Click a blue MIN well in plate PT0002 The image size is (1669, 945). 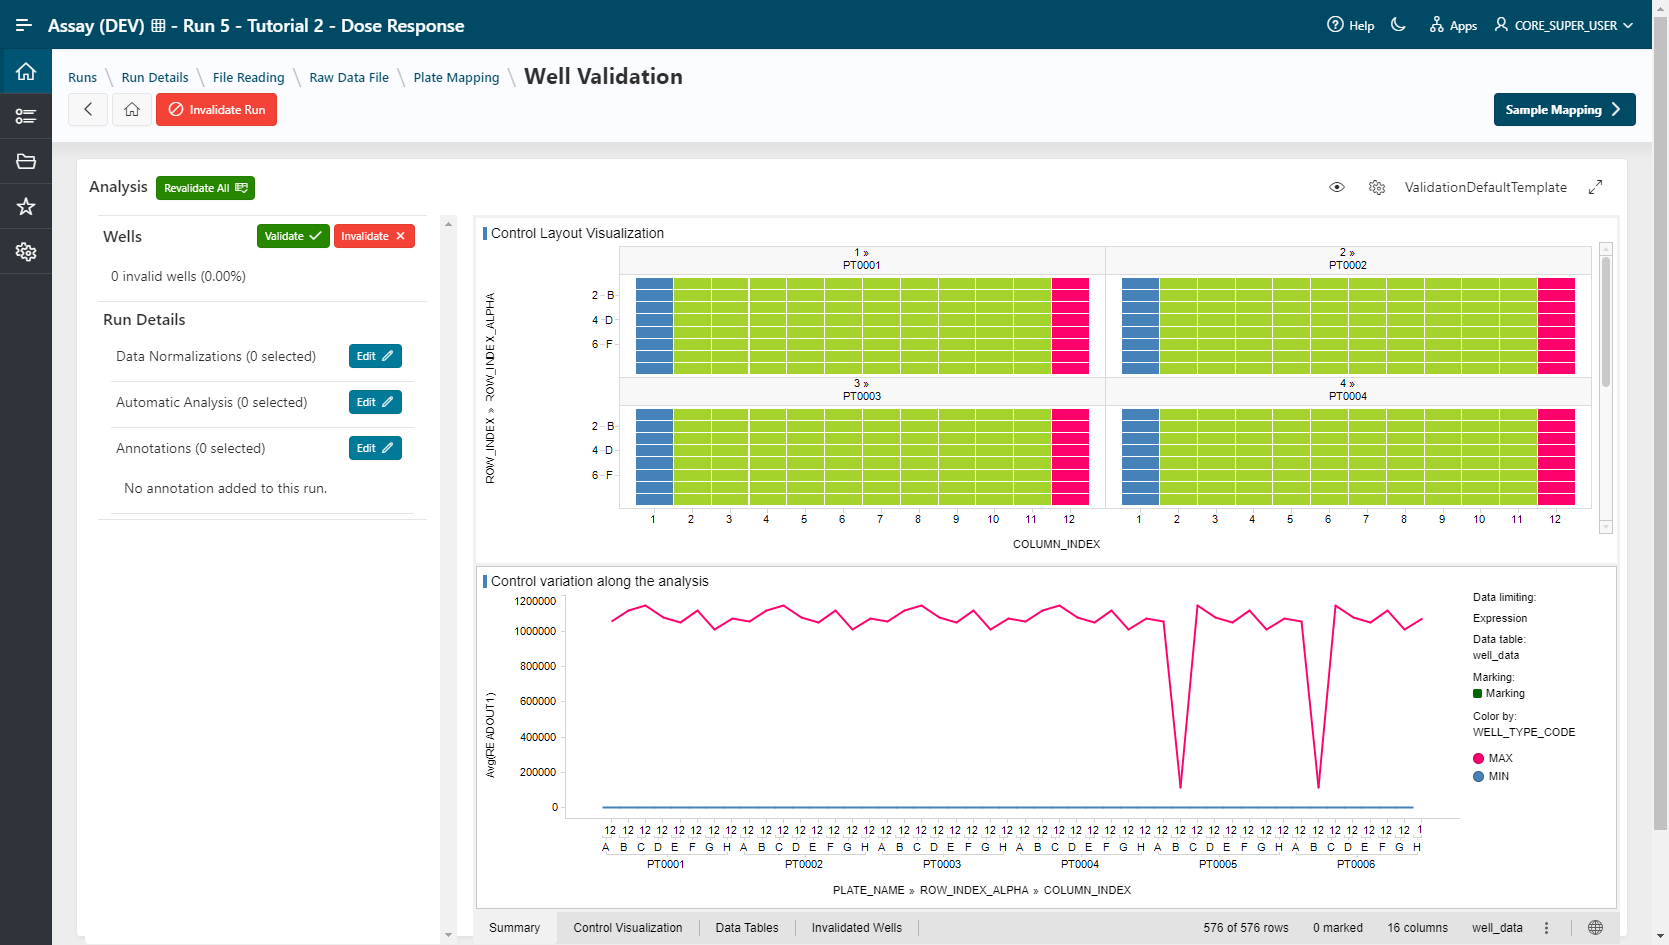[x=1140, y=320]
